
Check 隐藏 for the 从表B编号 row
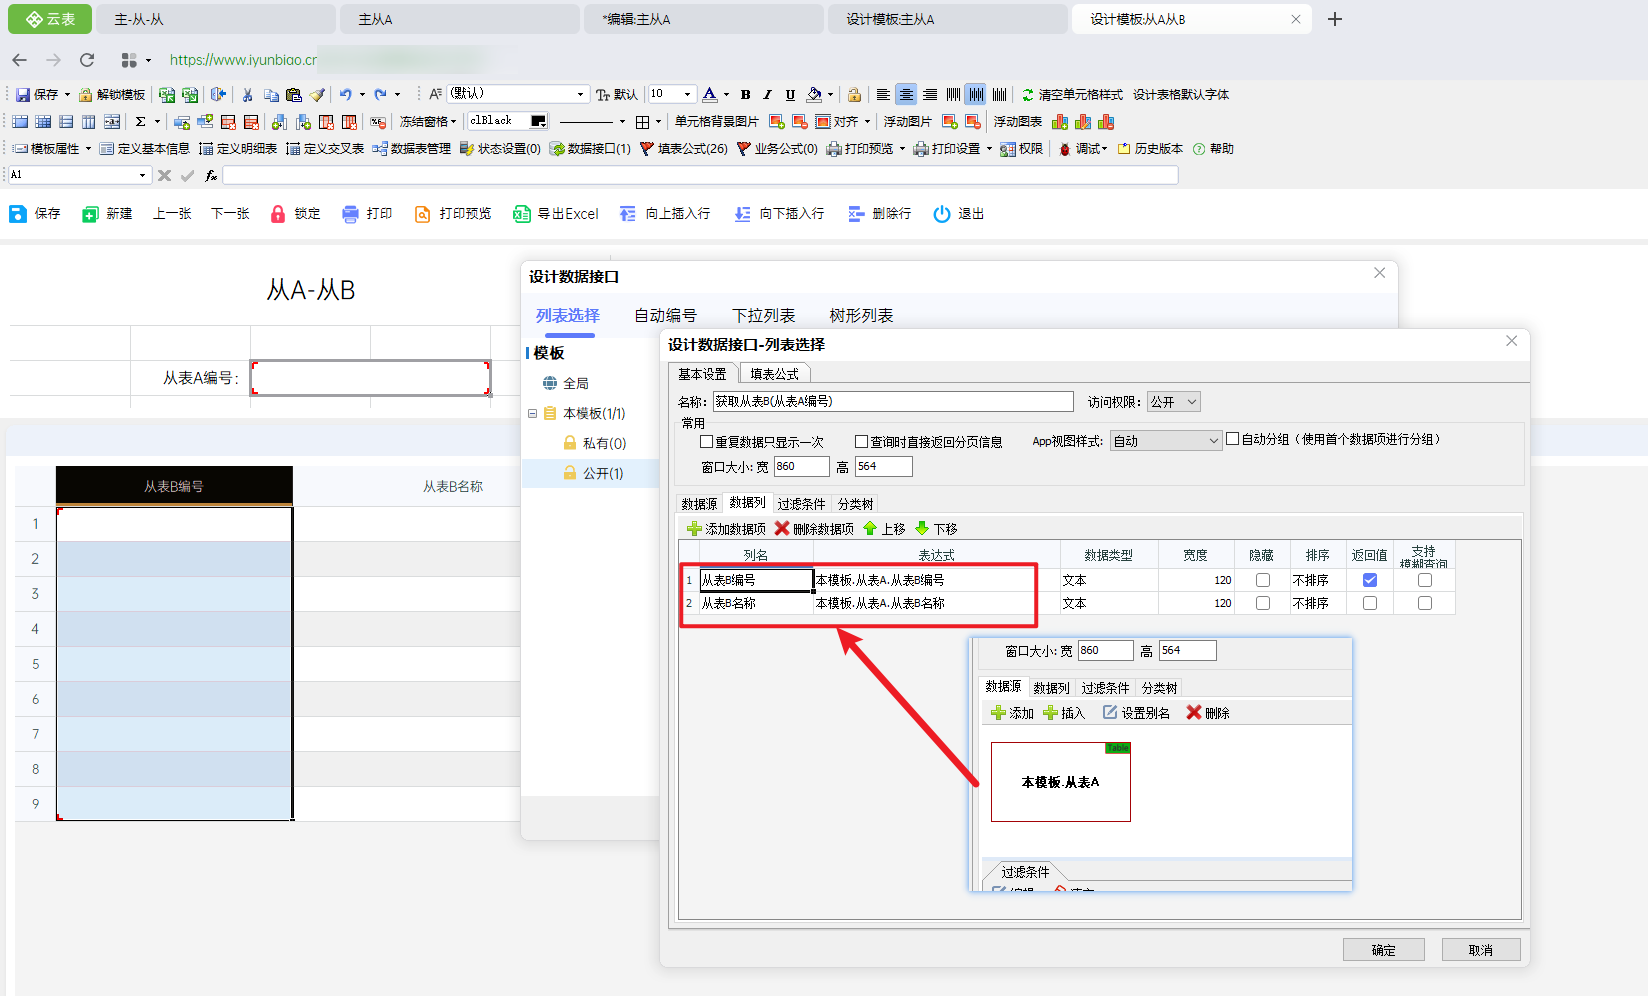(1263, 580)
